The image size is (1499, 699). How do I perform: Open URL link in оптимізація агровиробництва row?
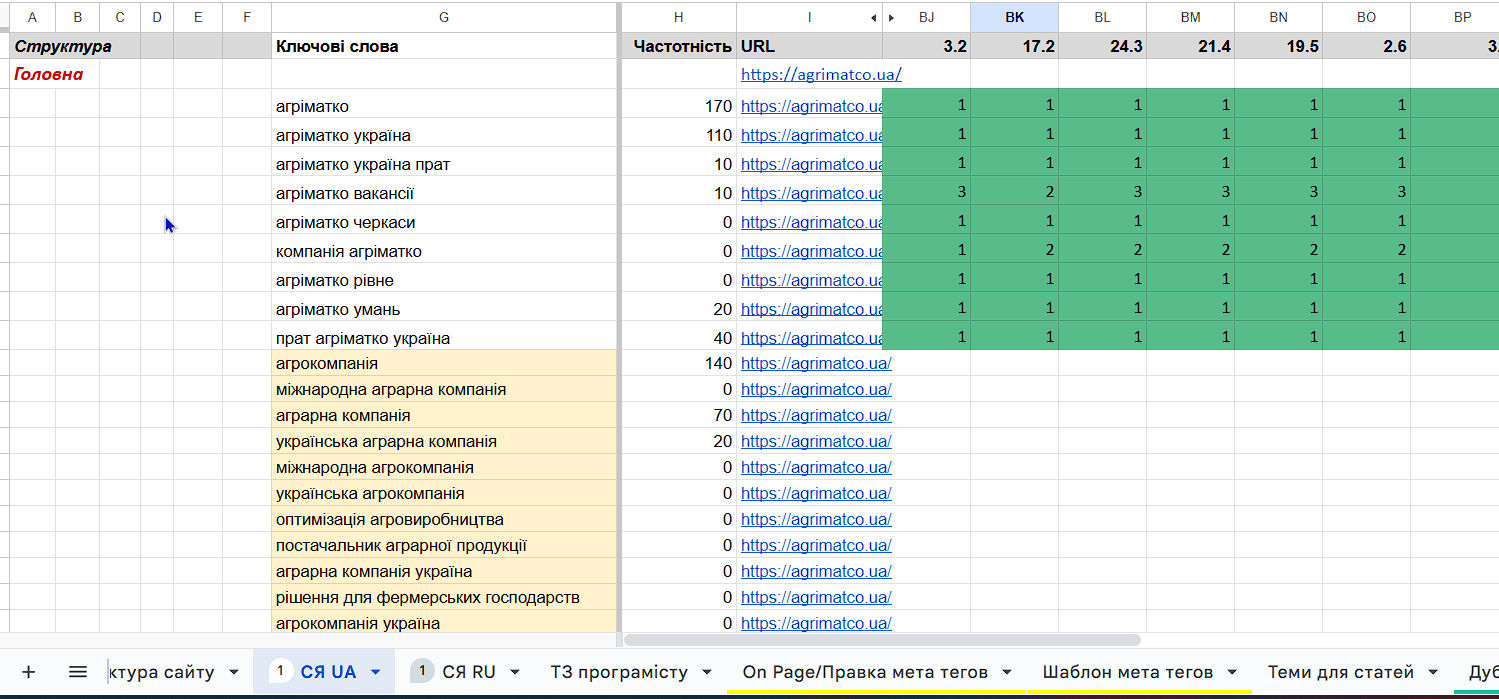point(816,520)
